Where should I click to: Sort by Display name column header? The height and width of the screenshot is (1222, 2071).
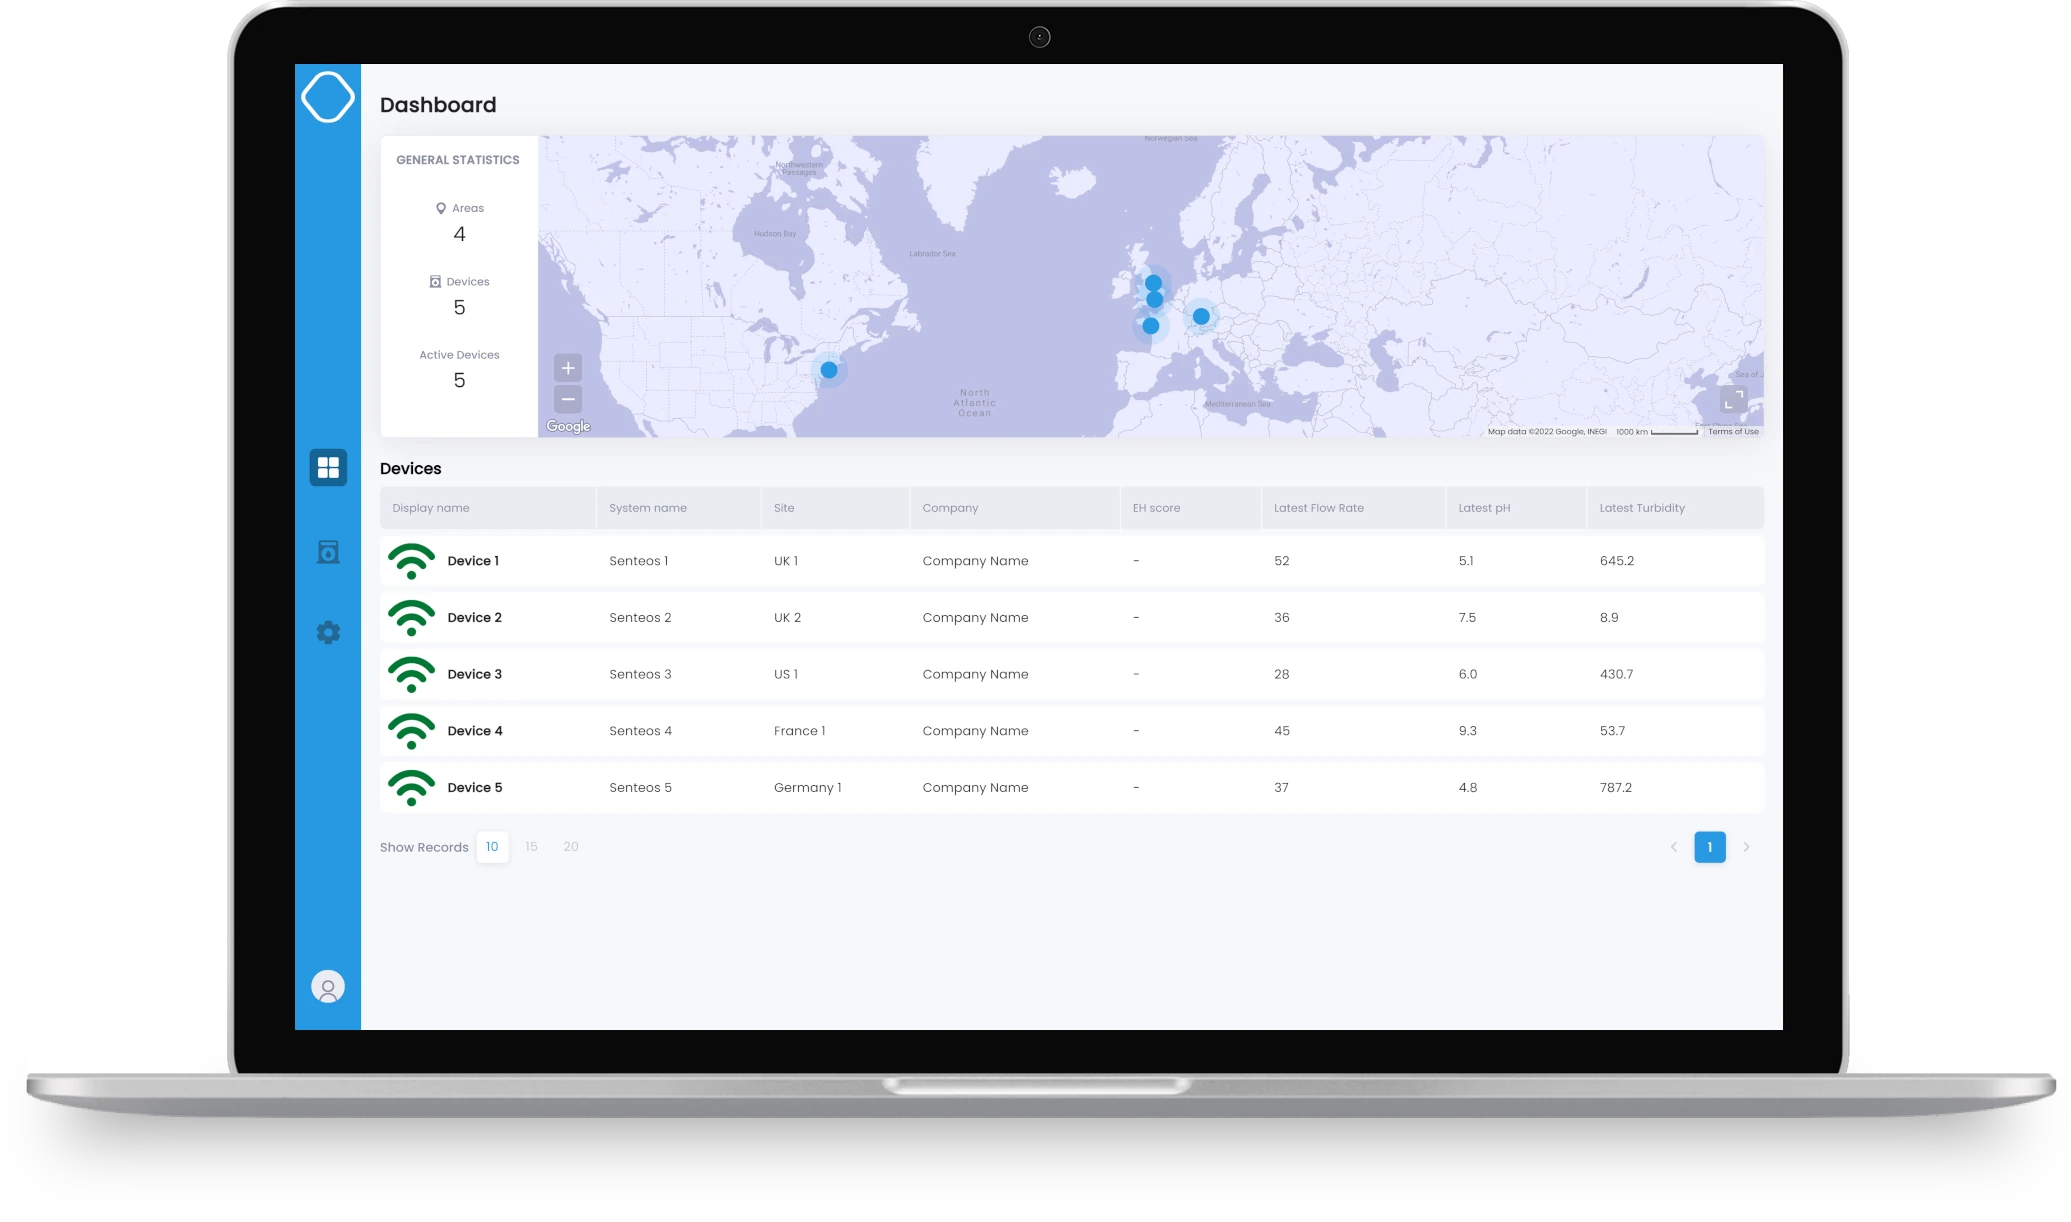431,508
